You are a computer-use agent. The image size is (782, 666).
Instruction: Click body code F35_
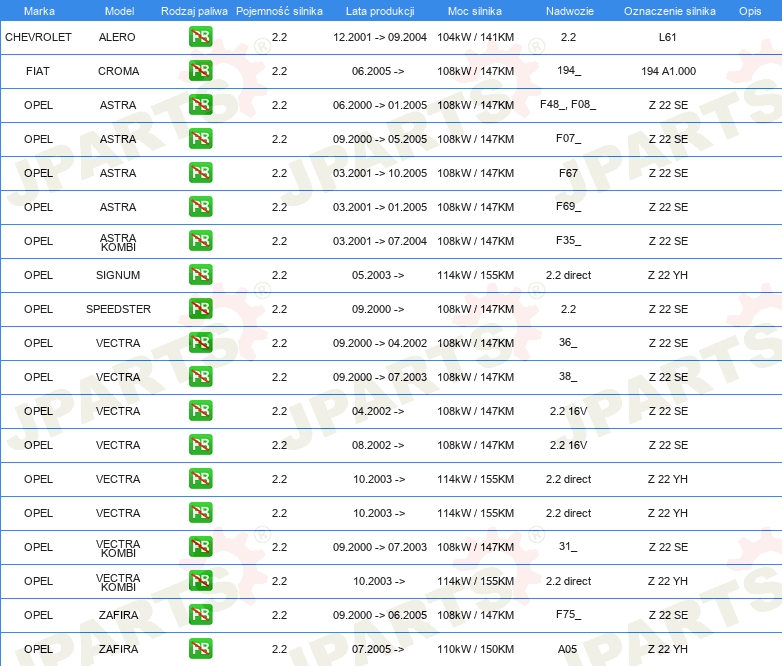tap(569, 240)
